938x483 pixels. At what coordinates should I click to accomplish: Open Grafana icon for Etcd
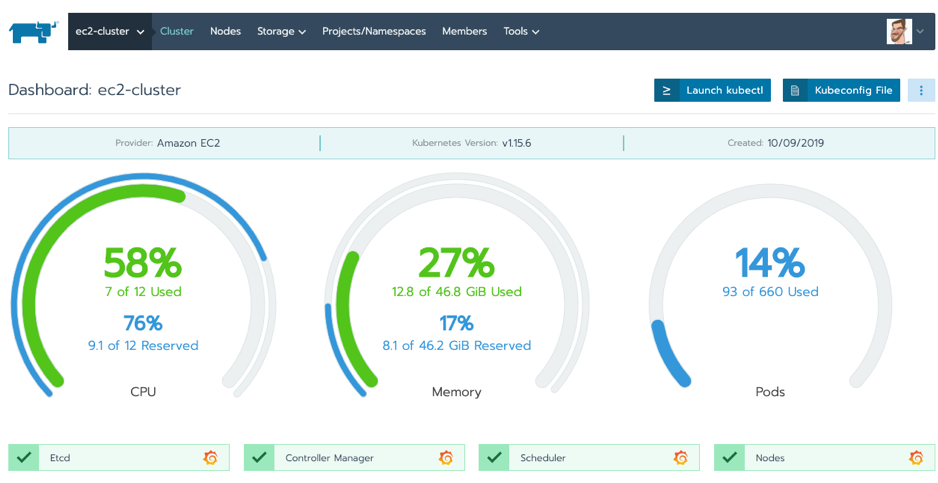[210, 458]
